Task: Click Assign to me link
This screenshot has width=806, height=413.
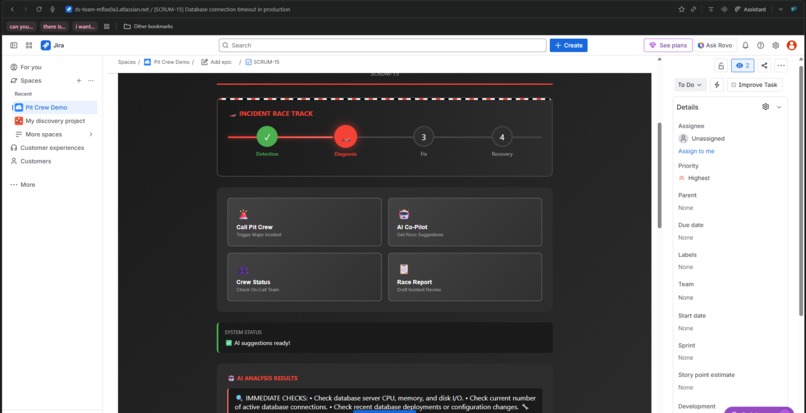Action: [x=696, y=151]
